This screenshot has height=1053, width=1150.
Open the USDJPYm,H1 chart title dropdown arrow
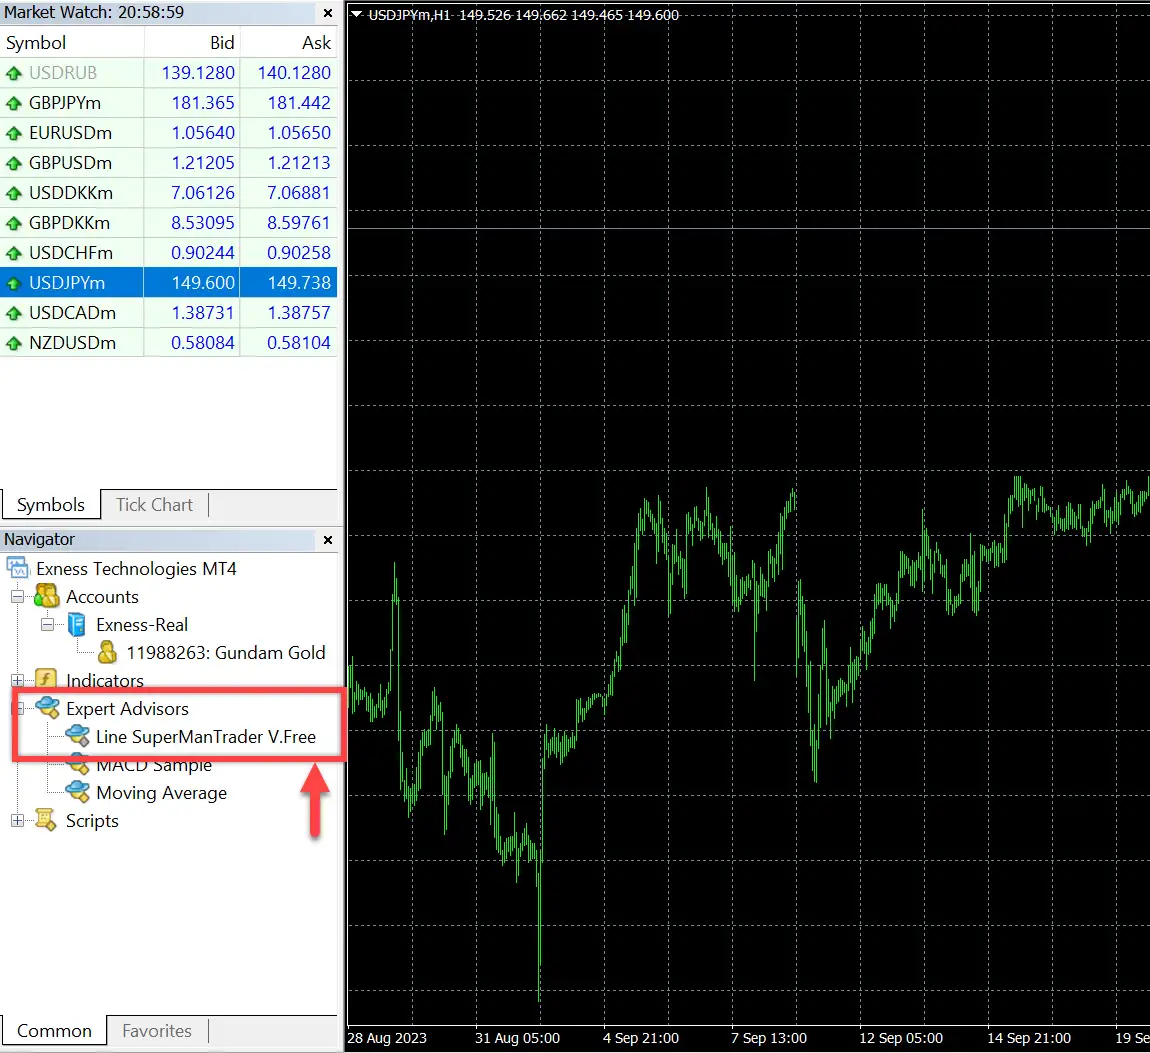point(357,15)
